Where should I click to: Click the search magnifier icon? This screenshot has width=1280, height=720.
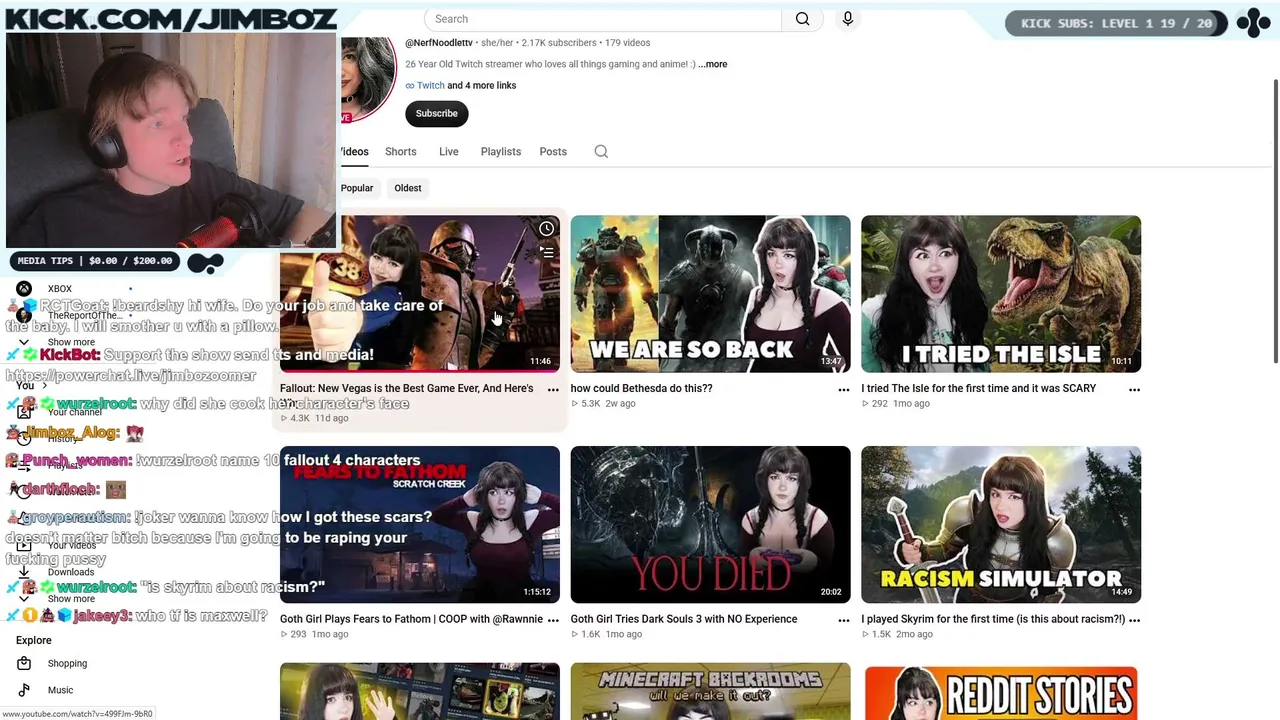pyautogui.click(x=802, y=19)
